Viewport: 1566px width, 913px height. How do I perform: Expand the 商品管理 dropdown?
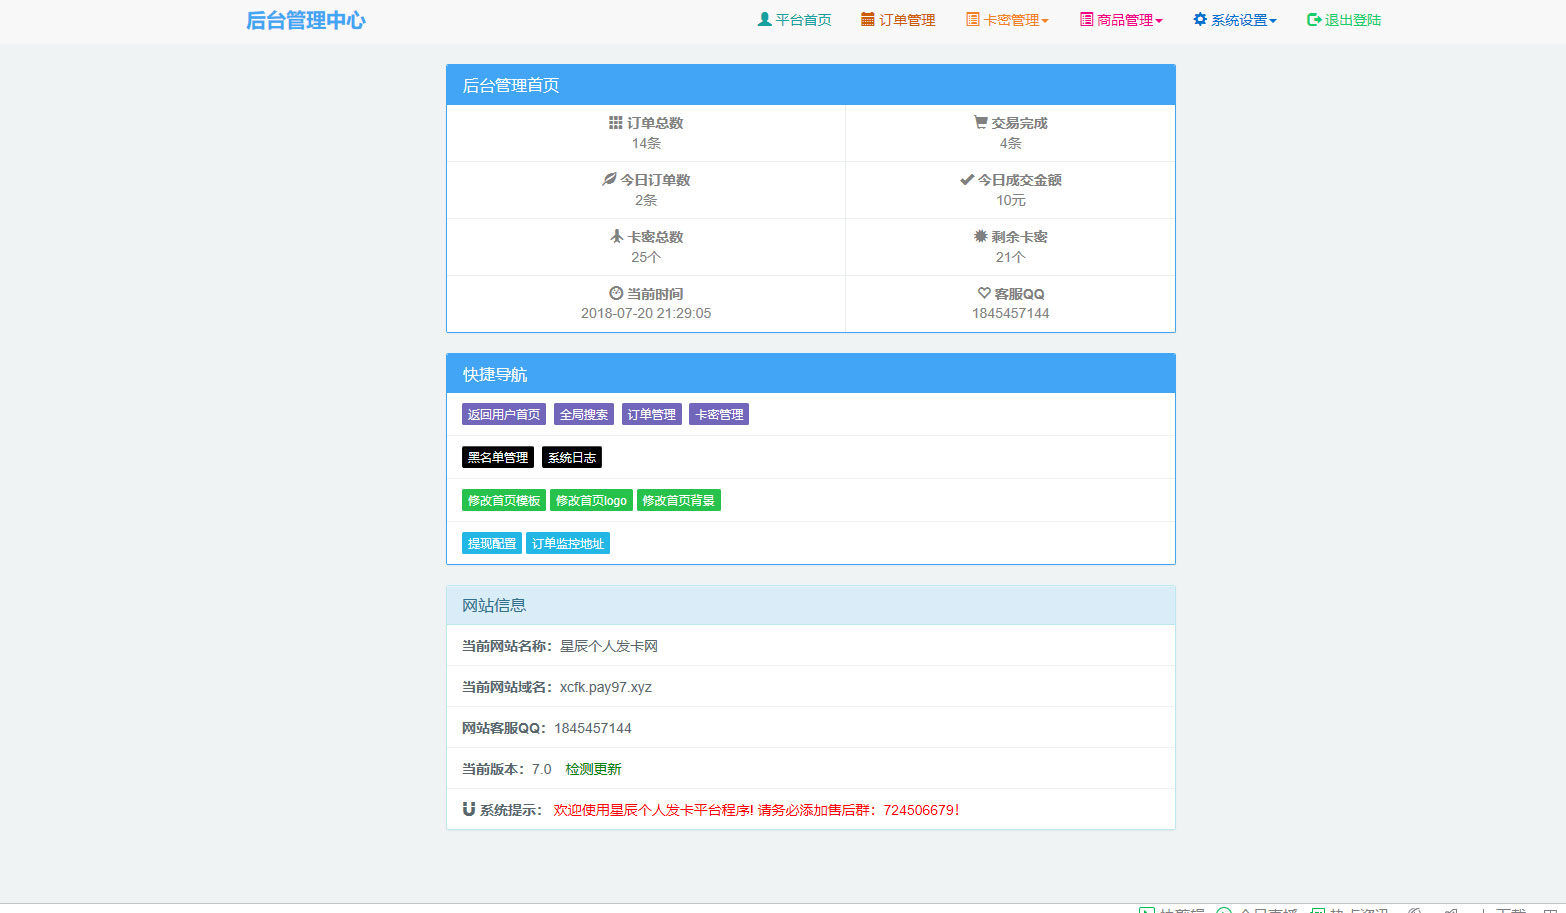(x=1121, y=18)
